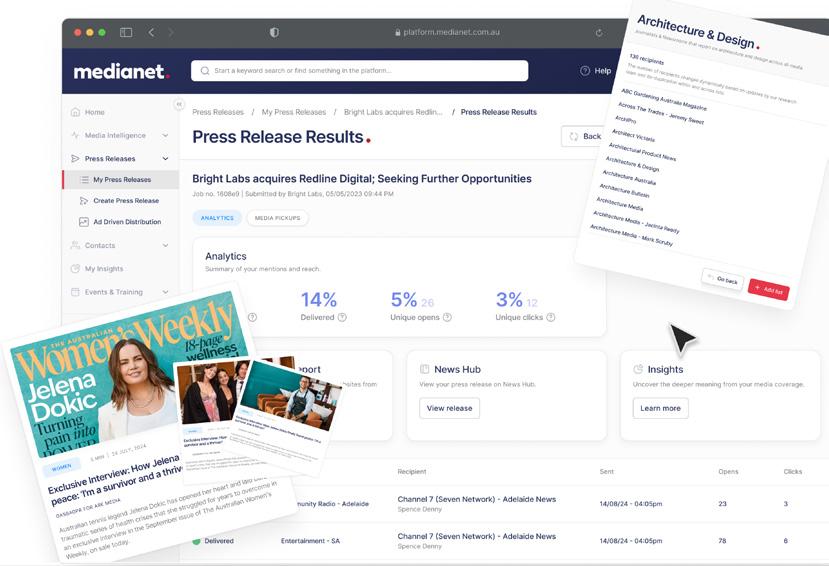829x566 pixels.
Task: Expand the Events & Training chevron
Action: 165,292
